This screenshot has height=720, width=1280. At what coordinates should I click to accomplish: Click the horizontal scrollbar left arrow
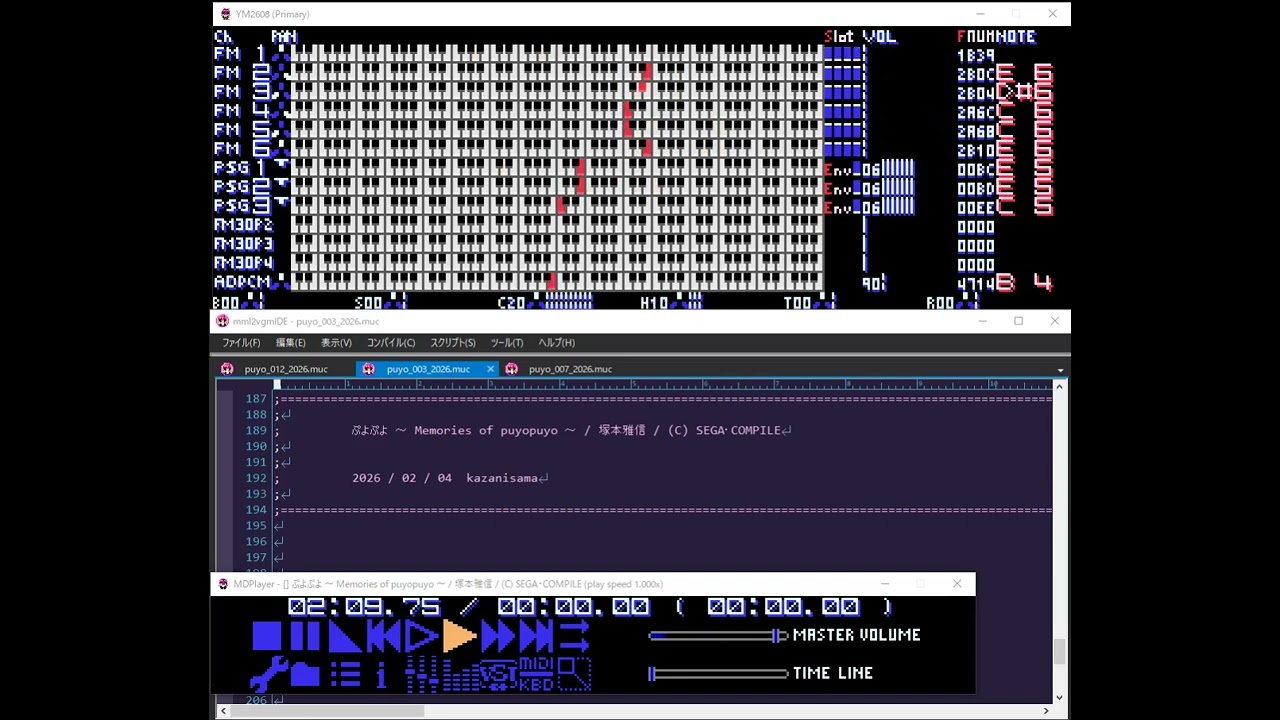click(x=222, y=711)
